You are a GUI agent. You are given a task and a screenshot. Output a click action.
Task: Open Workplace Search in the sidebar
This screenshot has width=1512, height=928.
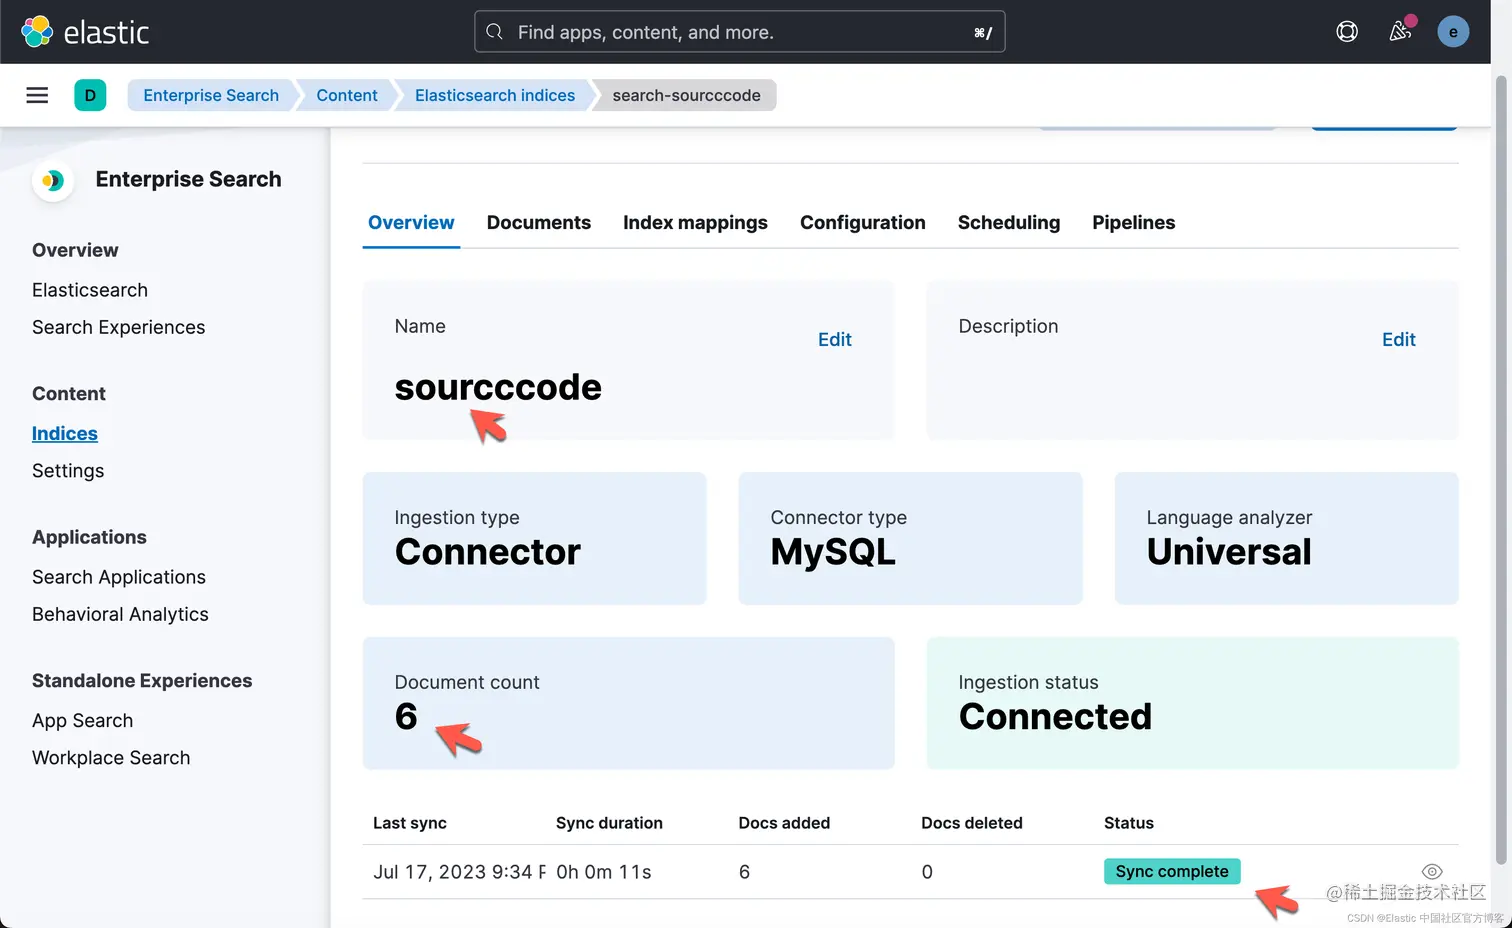(111, 757)
